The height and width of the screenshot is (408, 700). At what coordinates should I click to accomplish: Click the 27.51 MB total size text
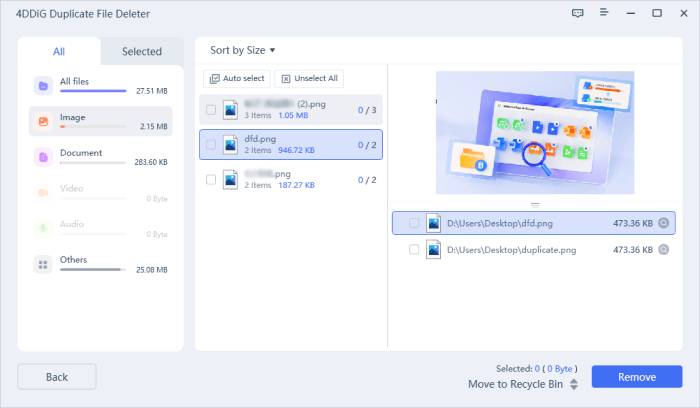[x=152, y=91]
